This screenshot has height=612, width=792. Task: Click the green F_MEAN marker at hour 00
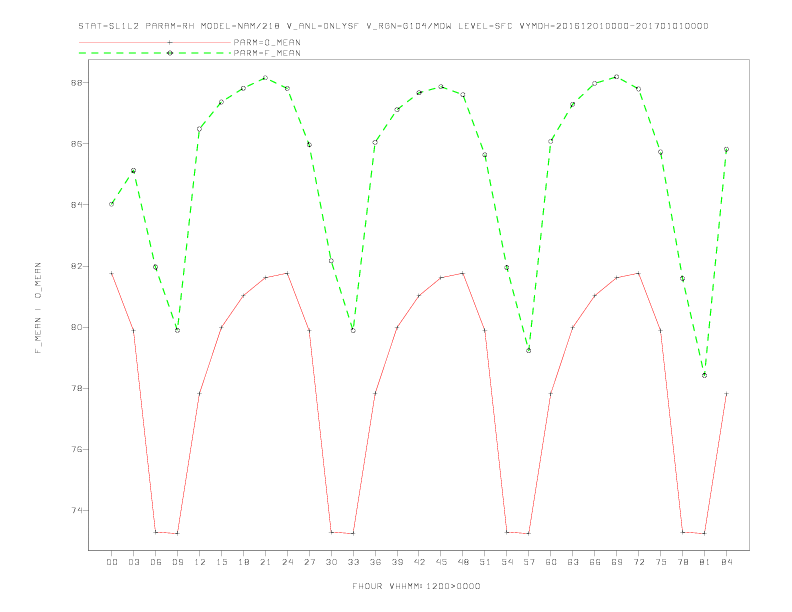pyautogui.click(x=112, y=204)
